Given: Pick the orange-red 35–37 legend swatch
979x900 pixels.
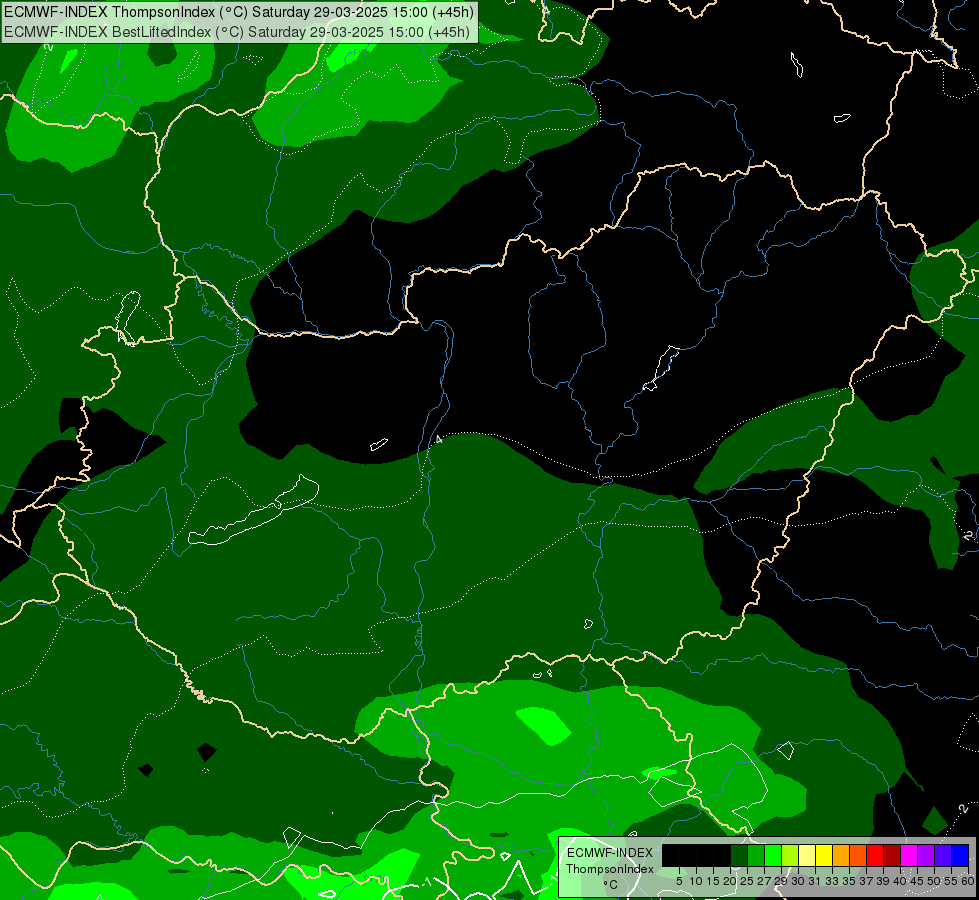Looking at the screenshot, I should [x=858, y=855].
